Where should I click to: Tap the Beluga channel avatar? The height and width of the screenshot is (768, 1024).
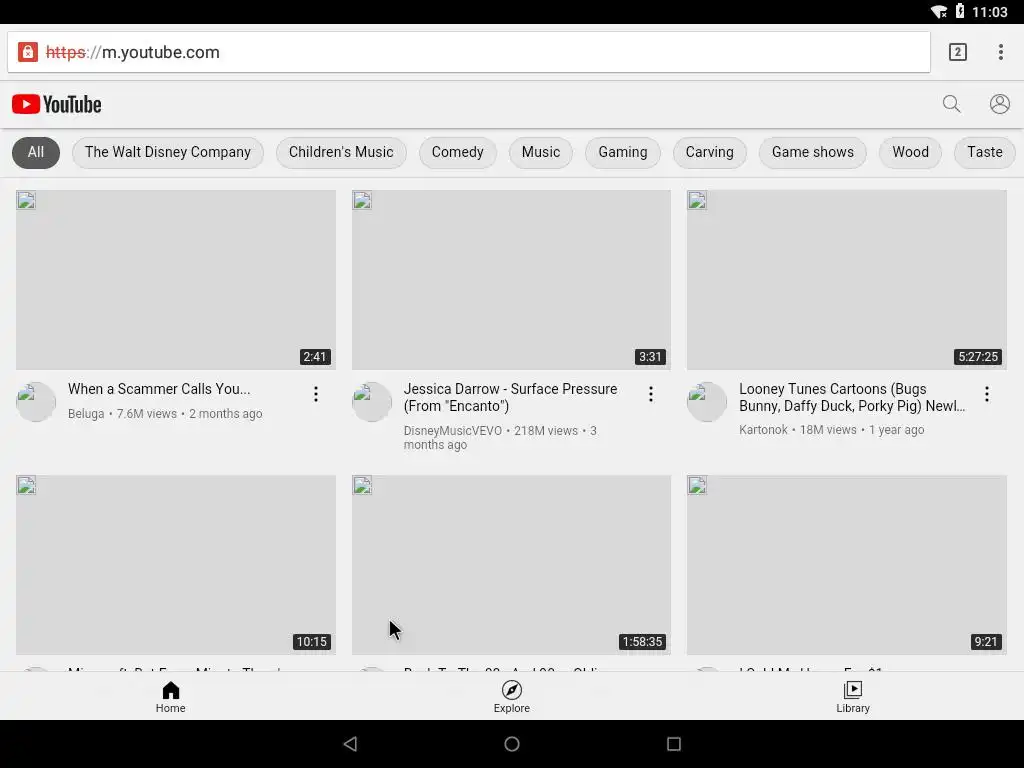tap(36, 402)
